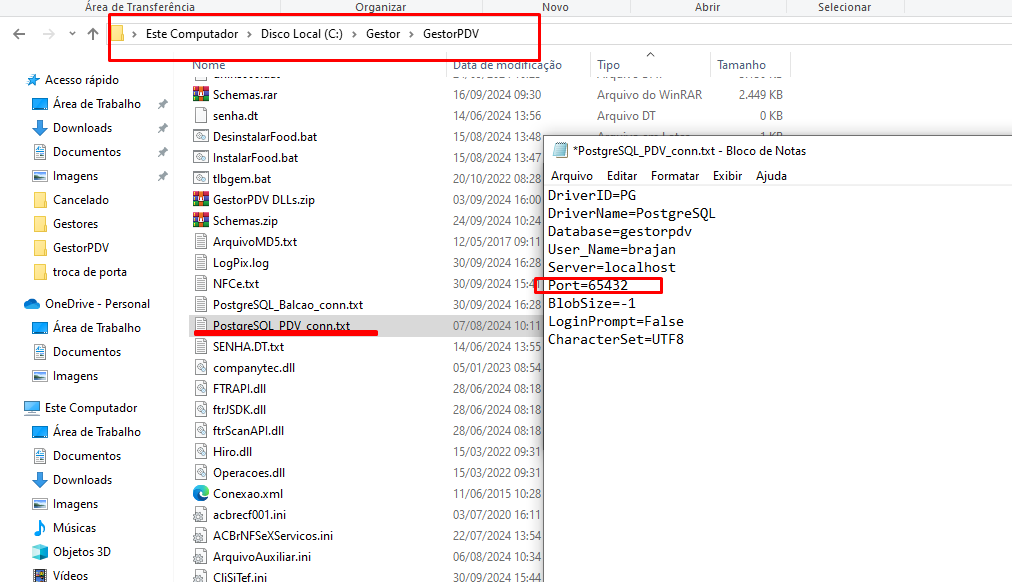
Task: Click the Port=65432 line in Notepad
Action: click(588, 286)
